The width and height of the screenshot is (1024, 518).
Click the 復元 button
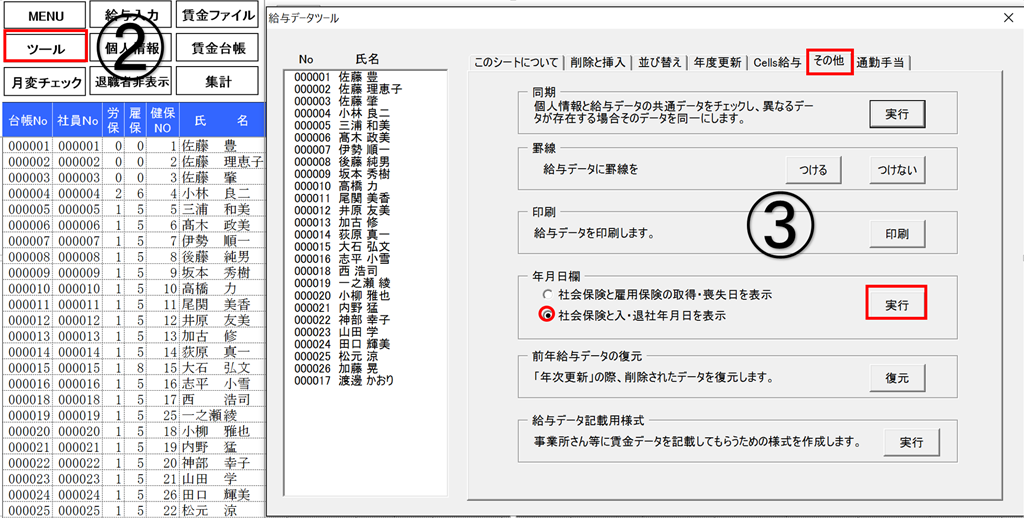coord(897,378)
